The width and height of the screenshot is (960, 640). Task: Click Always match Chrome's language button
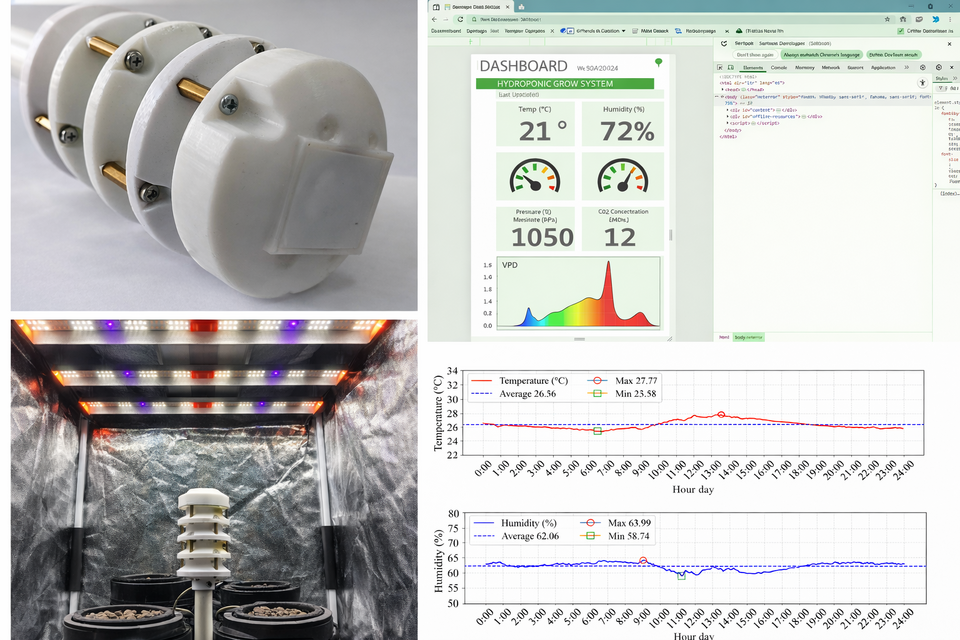coord(822,55)
